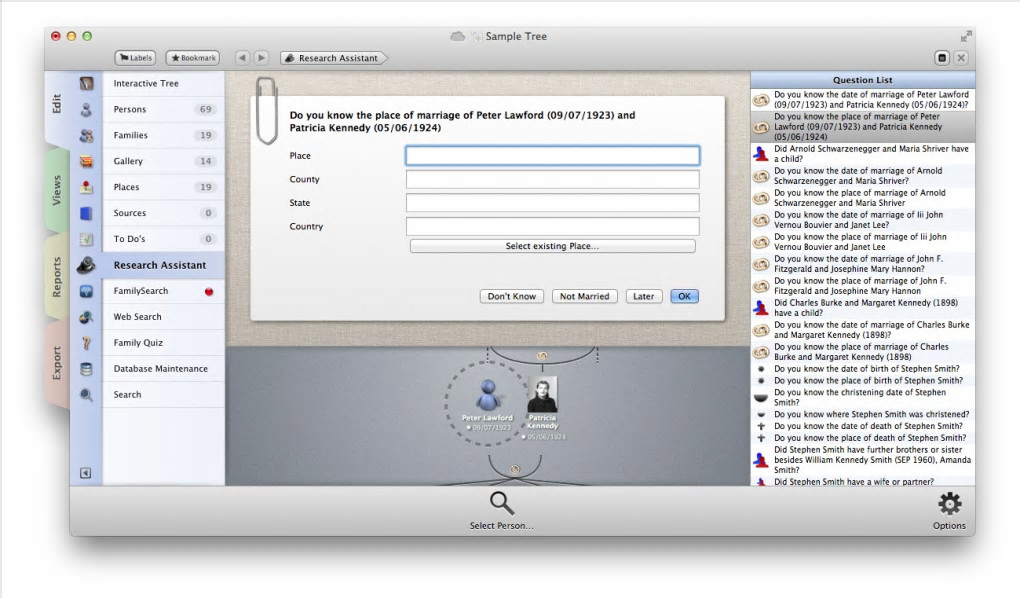1020x598 pixels.
Task: Select Patricia Kennedy photo in tree
Action: [x=542, y=394]
